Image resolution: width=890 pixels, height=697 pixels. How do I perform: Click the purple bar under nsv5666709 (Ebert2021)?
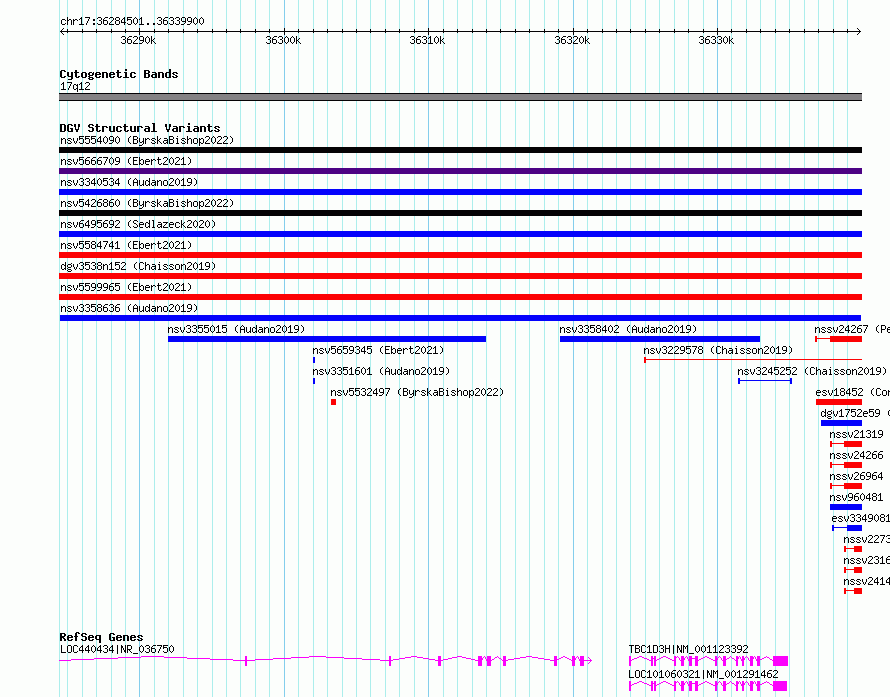coord(460,171)
